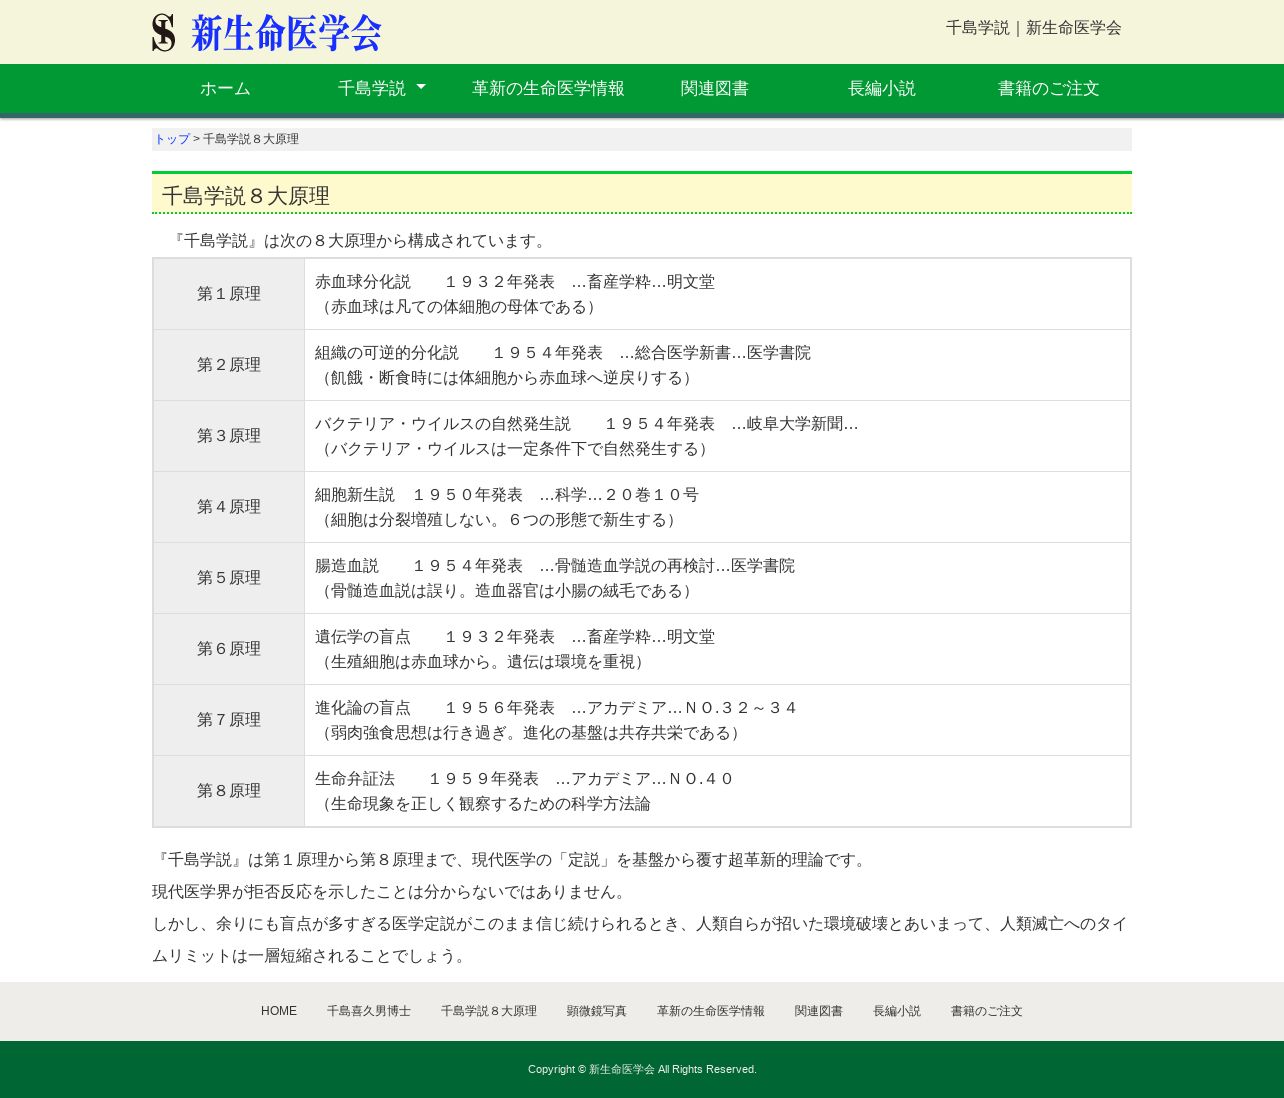Click the 腸造血説 description cell
The height and width of the screenshot is (1098, 1284).
(x=717, y=578)
